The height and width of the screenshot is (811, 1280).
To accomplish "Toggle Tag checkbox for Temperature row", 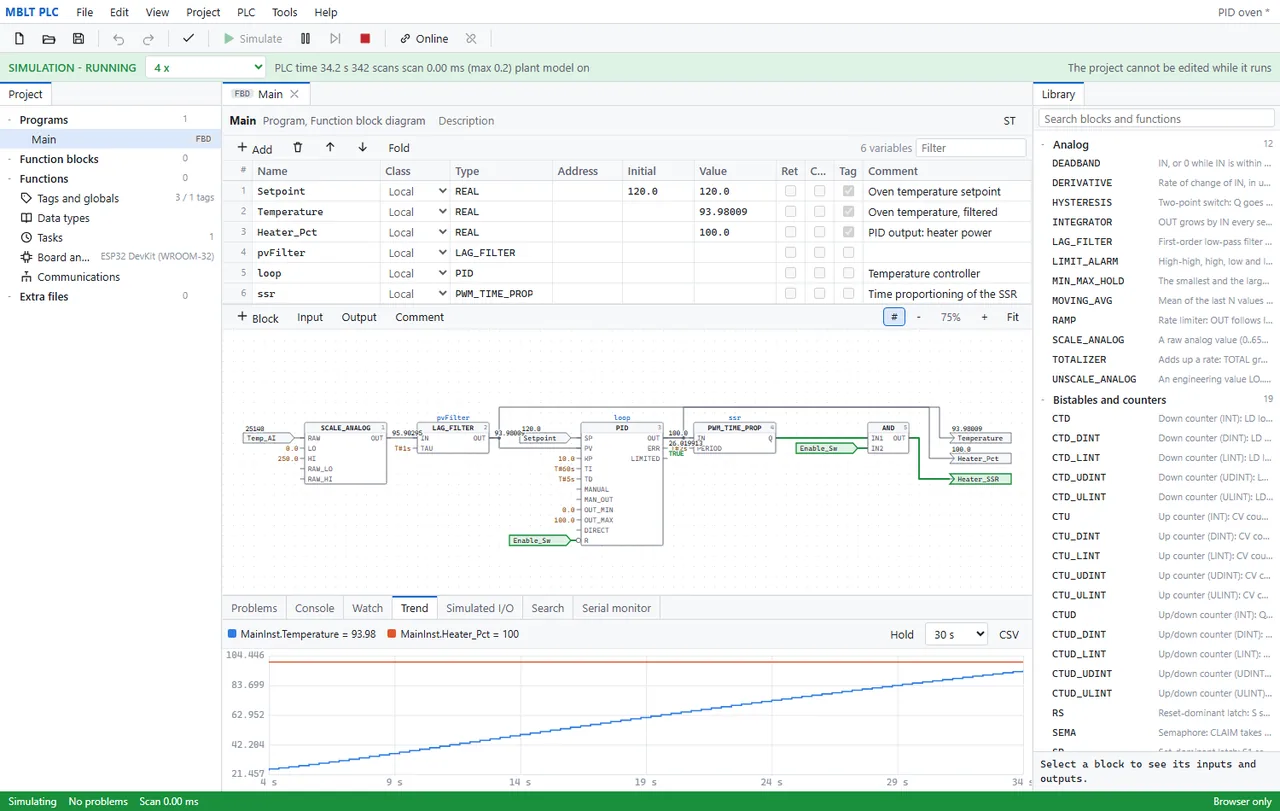I will coord(849,212).
